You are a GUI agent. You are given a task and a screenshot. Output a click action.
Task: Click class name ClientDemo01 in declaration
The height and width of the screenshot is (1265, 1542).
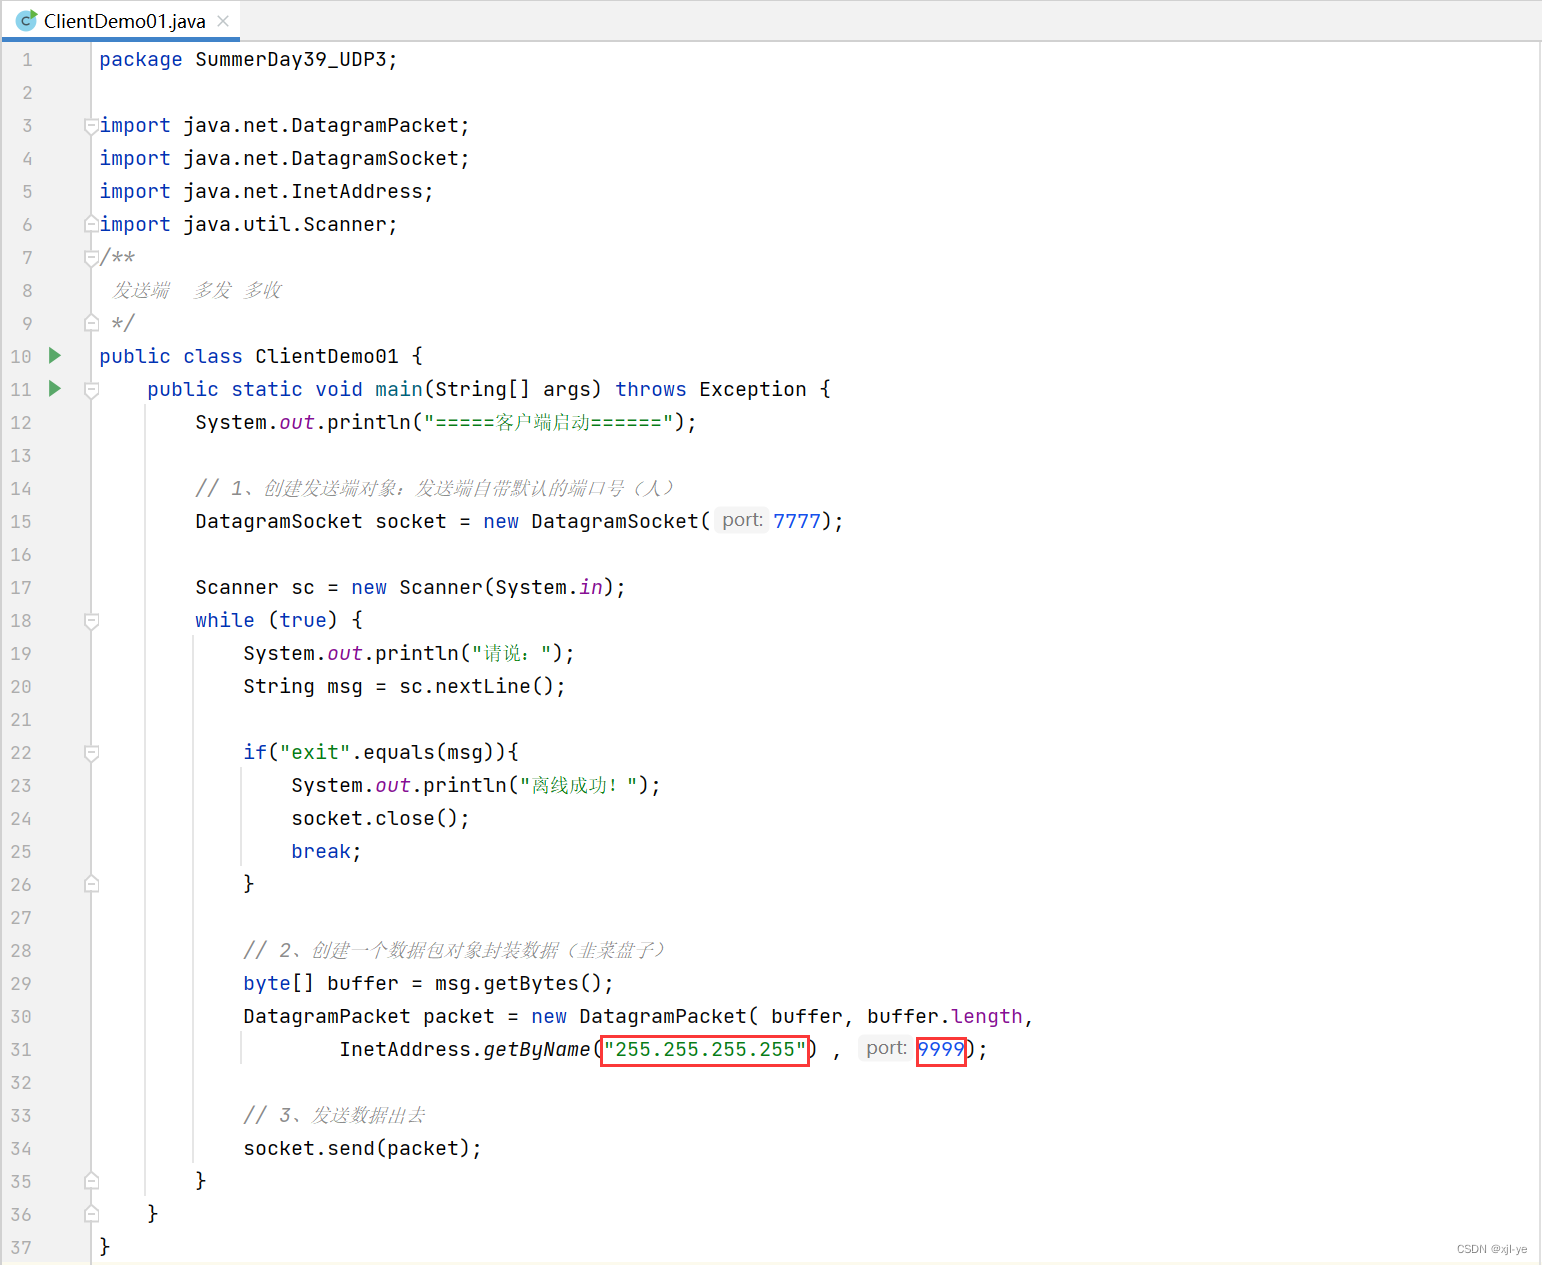[327, 357]
